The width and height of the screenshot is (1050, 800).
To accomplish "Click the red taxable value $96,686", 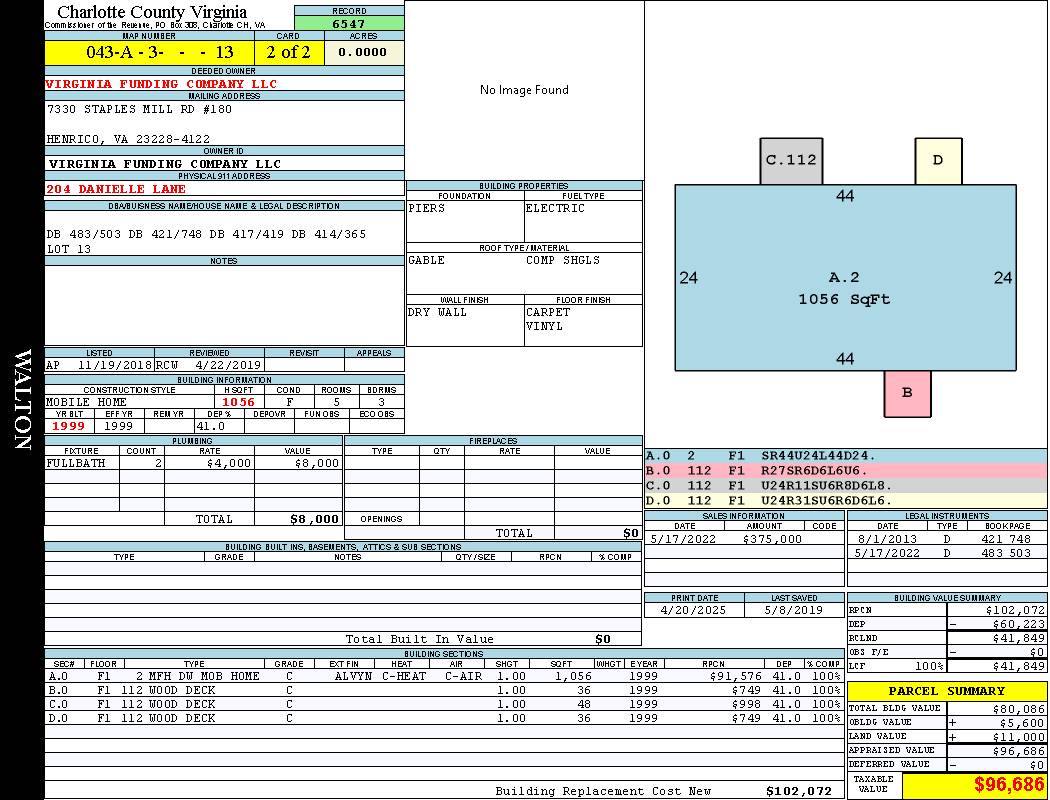I will click(974, 785).
